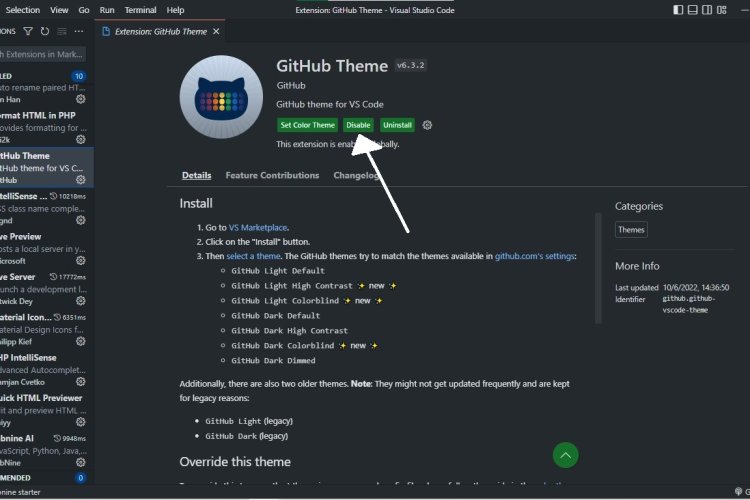Open manage gear for Material Icon Theme
Image resolution: width=750 pixels, height=500 pixels.
[x=81, y=341]
